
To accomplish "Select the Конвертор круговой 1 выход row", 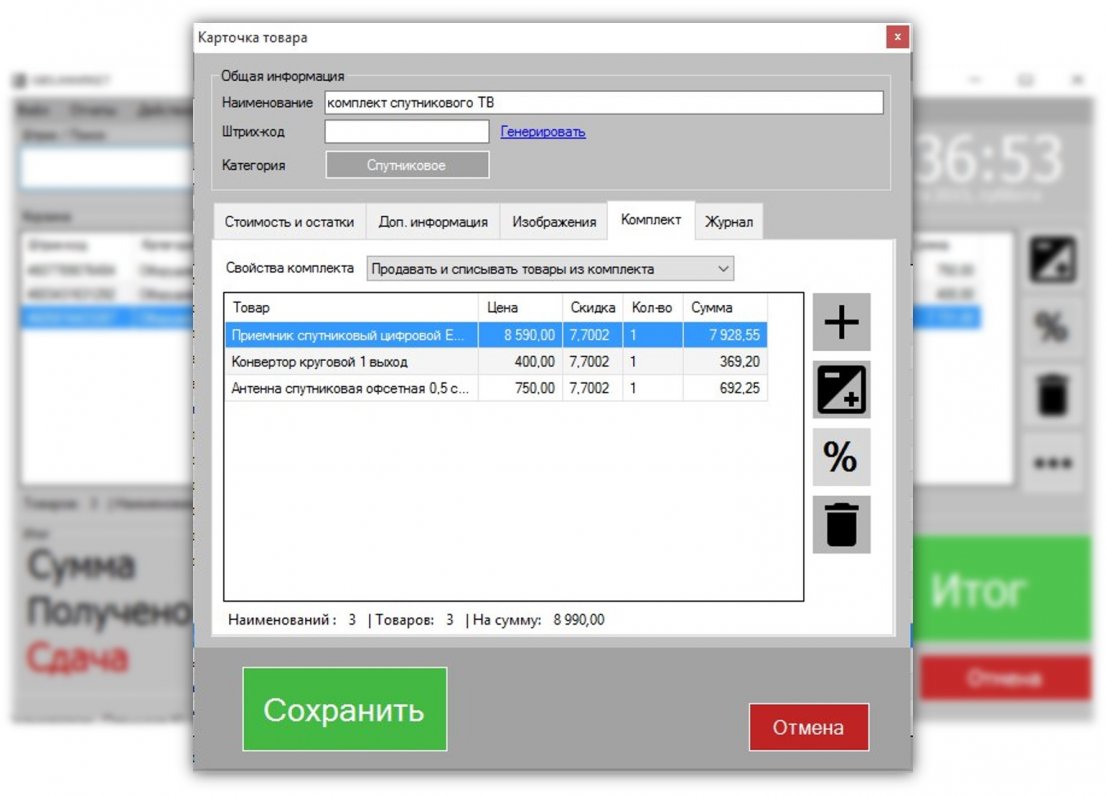I will [350, 362].
